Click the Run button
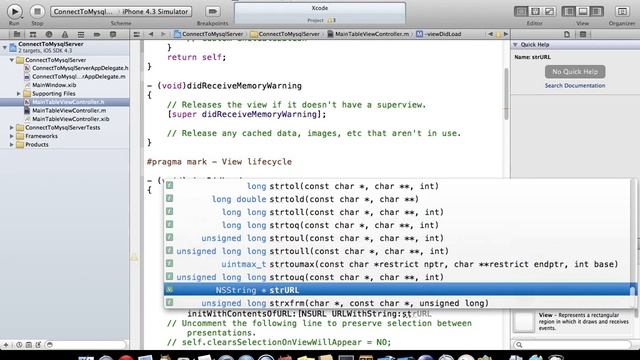Viewport: 640px width, 360px height. (x=15, y=11)
